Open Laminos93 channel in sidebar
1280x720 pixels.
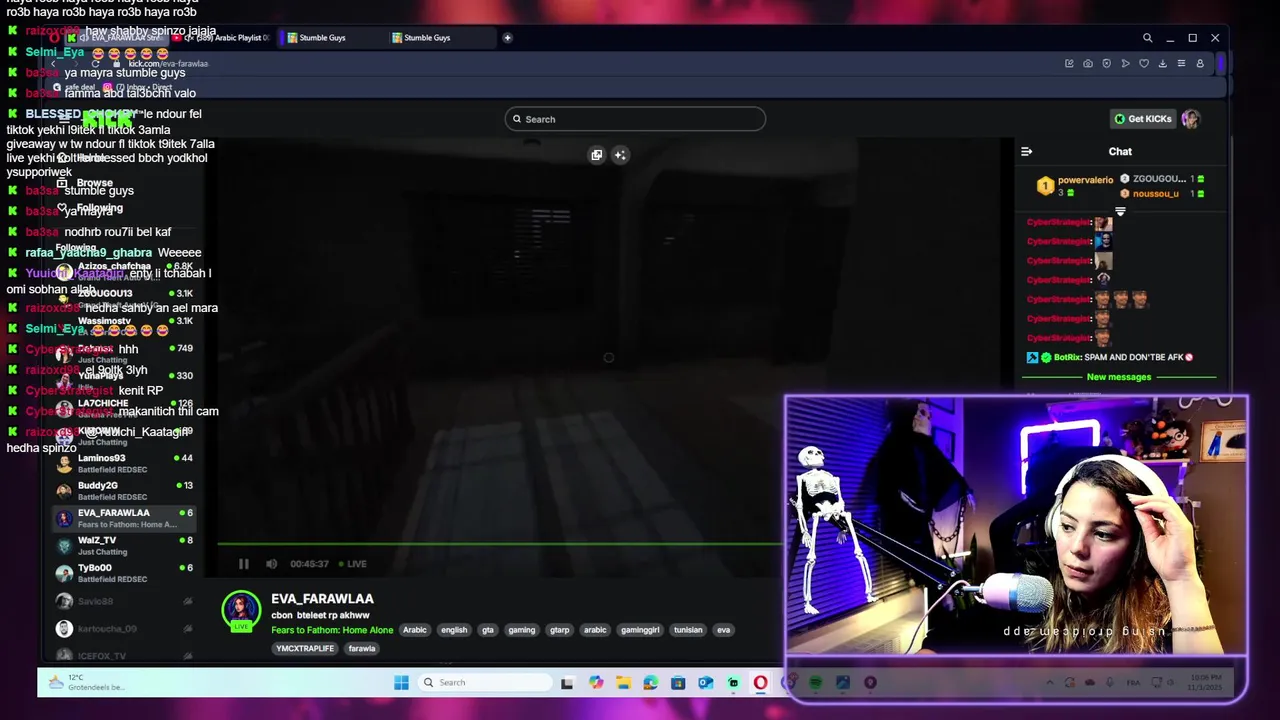(x=124, y=463)
